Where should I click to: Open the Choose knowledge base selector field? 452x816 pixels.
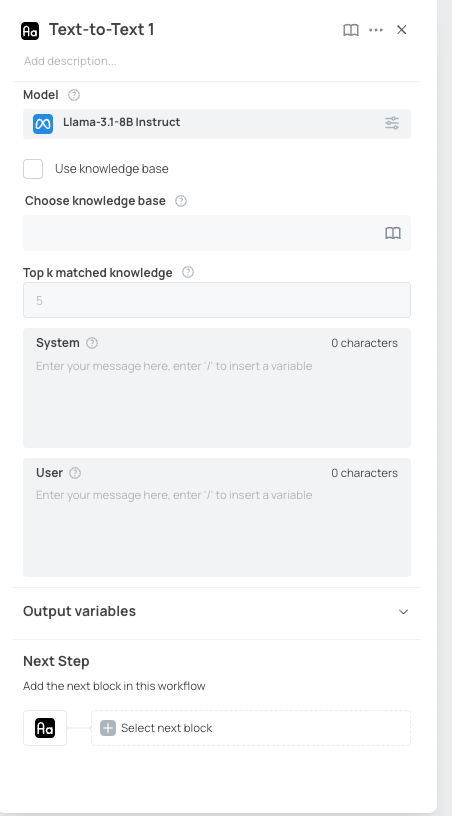(217, 233)
